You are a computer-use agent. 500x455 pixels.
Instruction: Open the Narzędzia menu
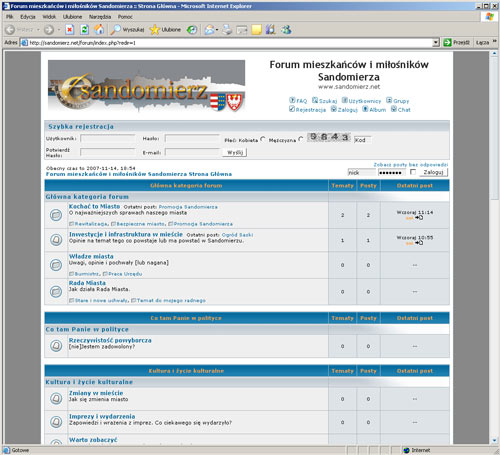[100, 17]
